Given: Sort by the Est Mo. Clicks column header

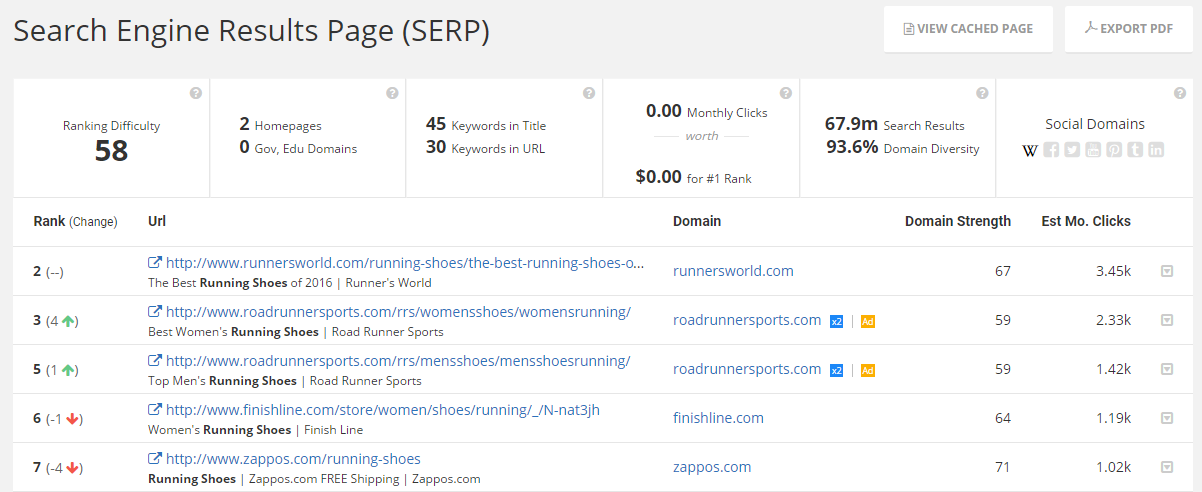Looking at the screenshot, I should 1086,221.
